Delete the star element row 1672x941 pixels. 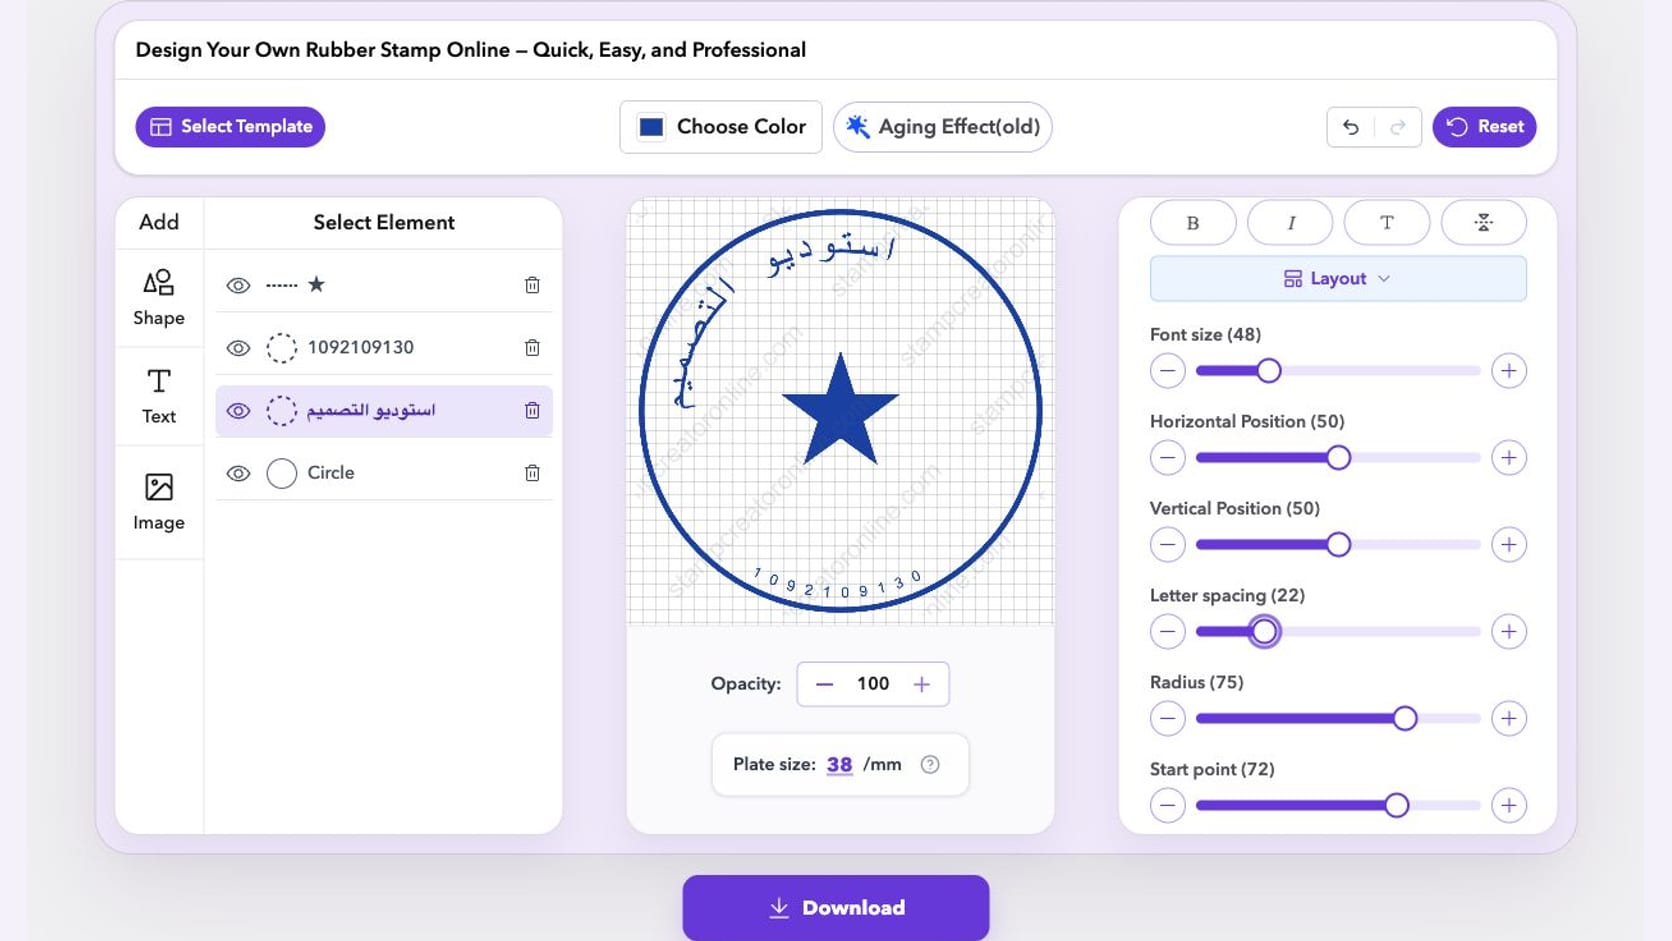[532, 285]
